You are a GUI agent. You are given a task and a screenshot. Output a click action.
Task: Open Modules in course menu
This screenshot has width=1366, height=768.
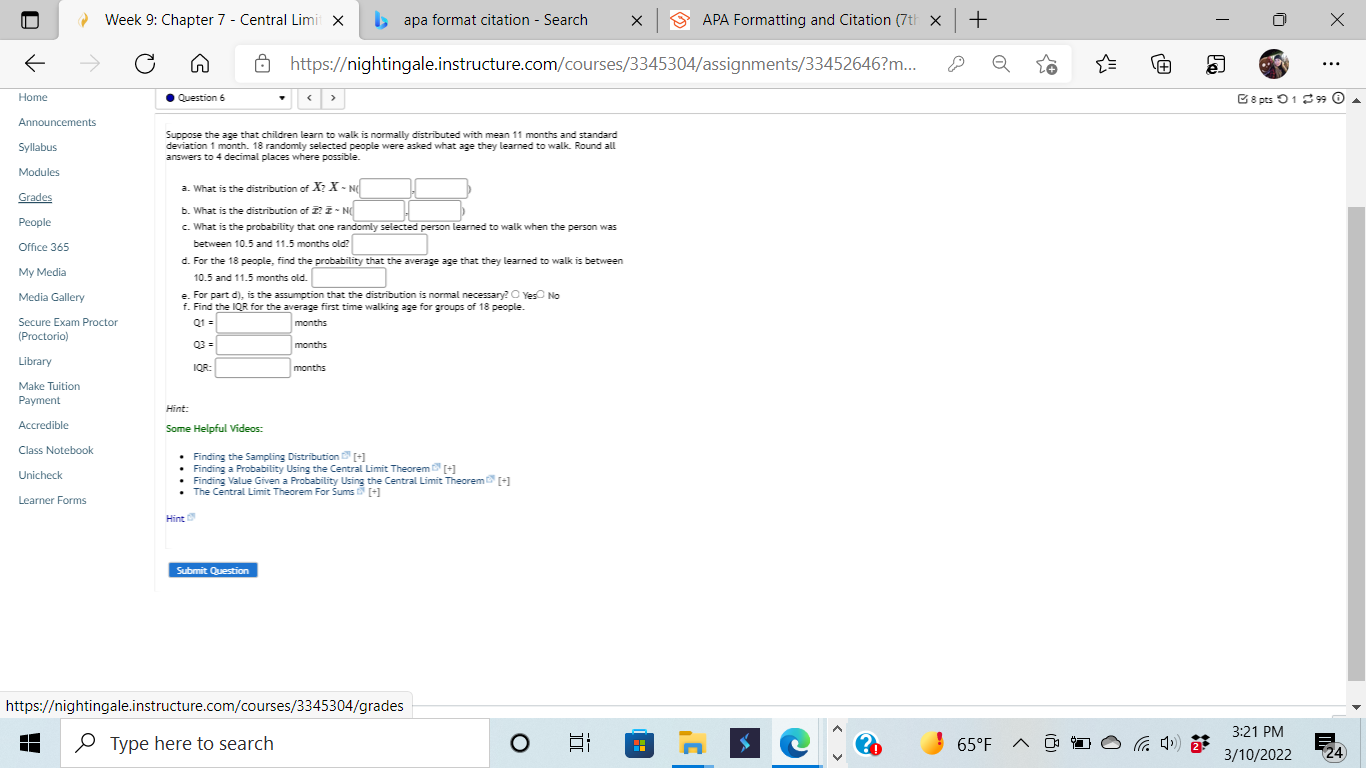[39, 172]
